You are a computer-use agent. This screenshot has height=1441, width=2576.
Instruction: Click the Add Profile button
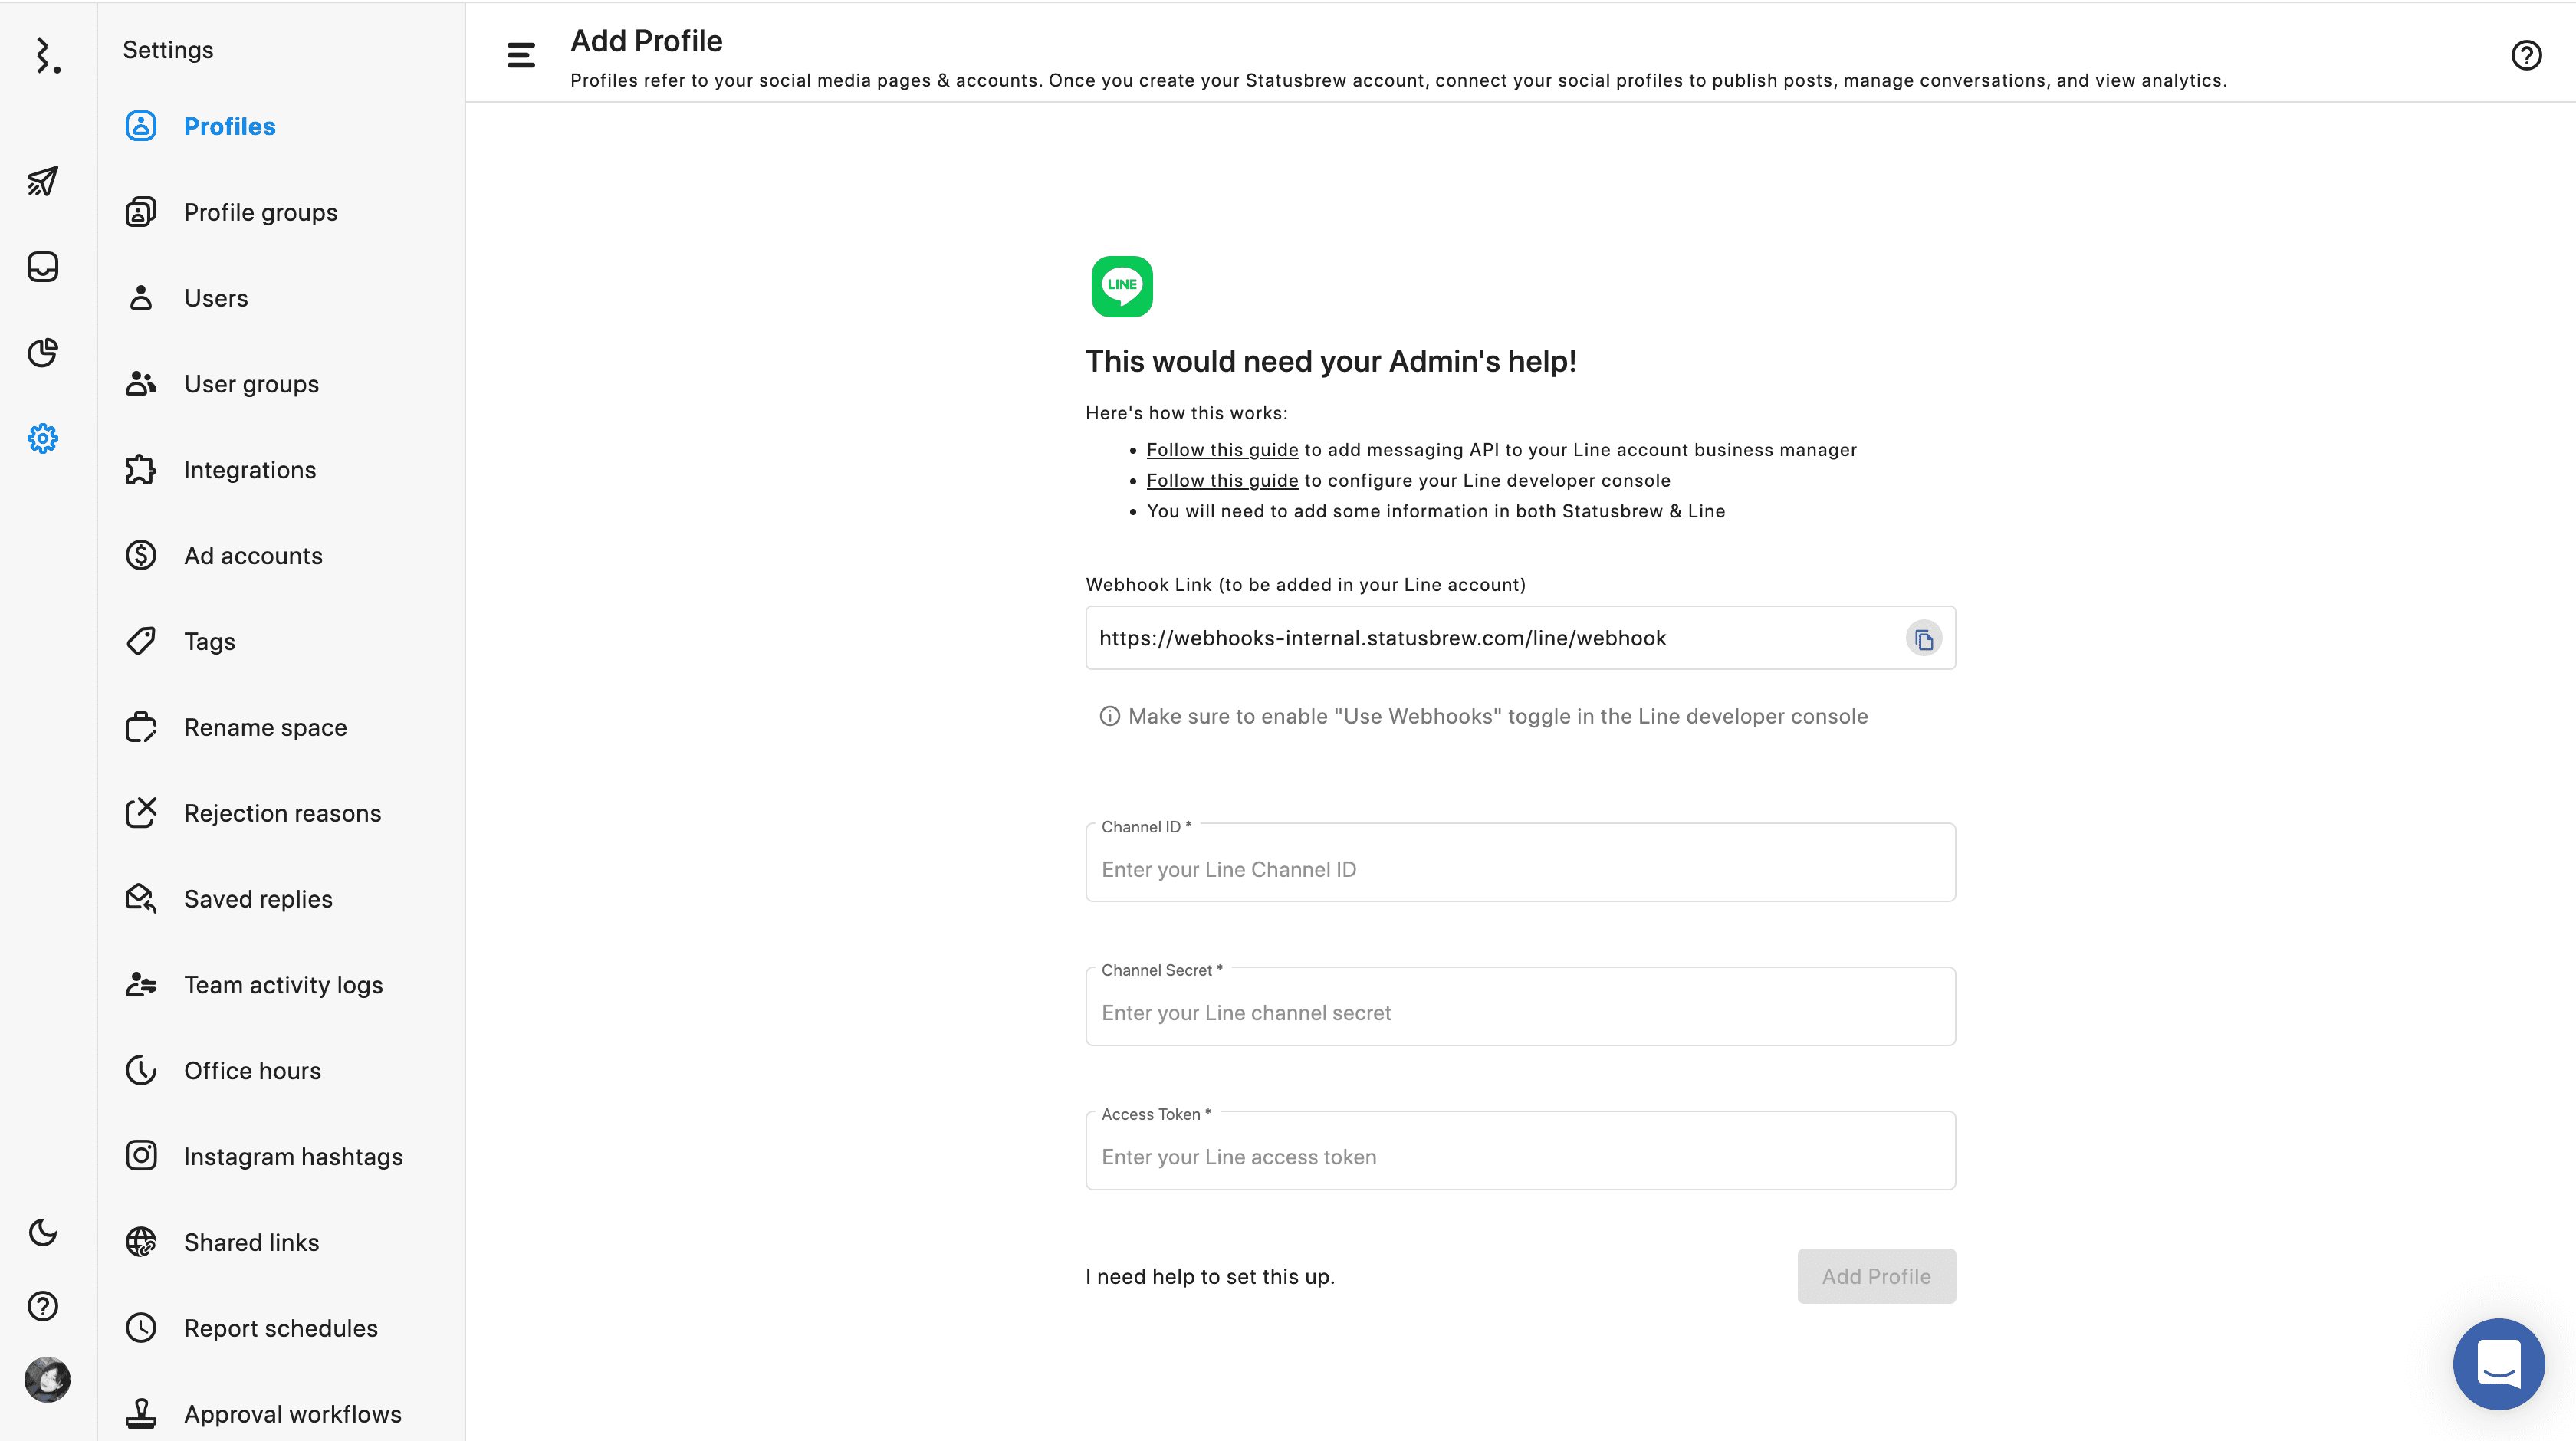pyautogui.click(x=1876, y=1276)
